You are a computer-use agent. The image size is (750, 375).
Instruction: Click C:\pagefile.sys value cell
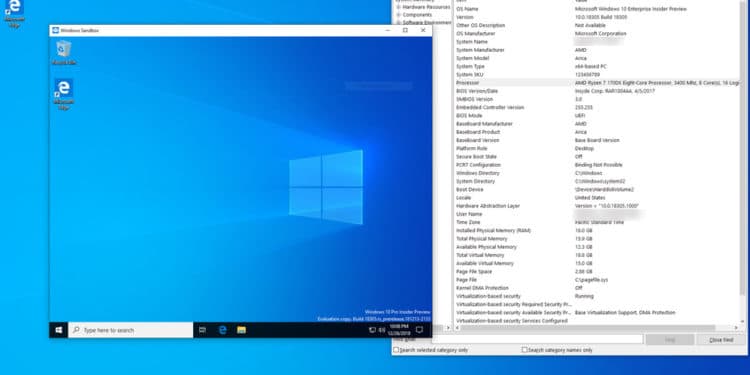pos(591,279)
